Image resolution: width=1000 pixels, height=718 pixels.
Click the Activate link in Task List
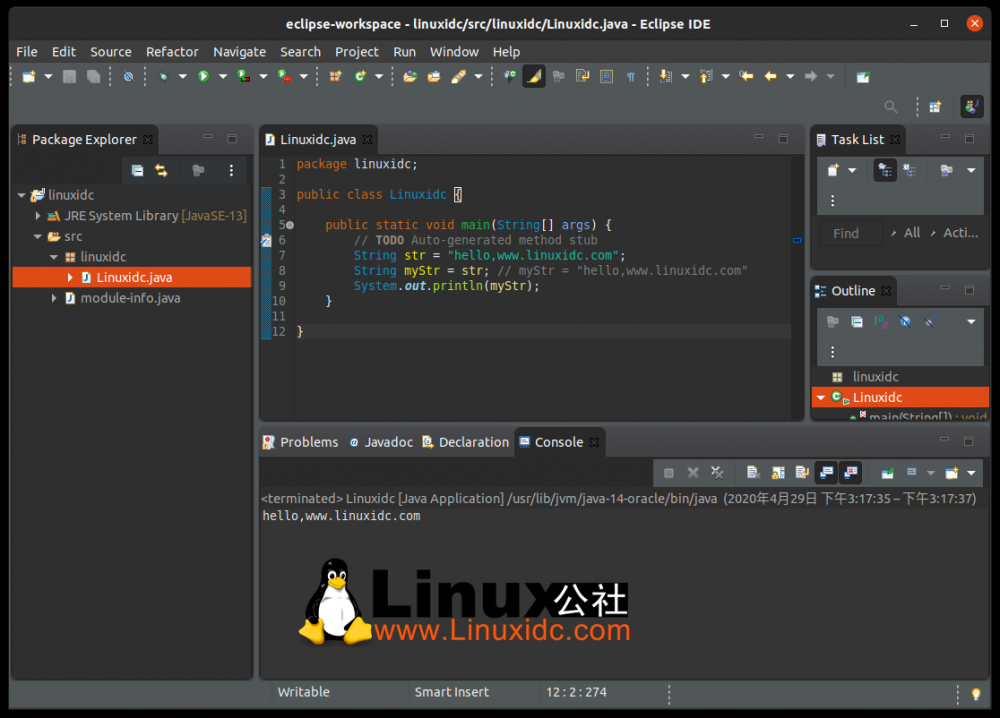tap(960, 233)
